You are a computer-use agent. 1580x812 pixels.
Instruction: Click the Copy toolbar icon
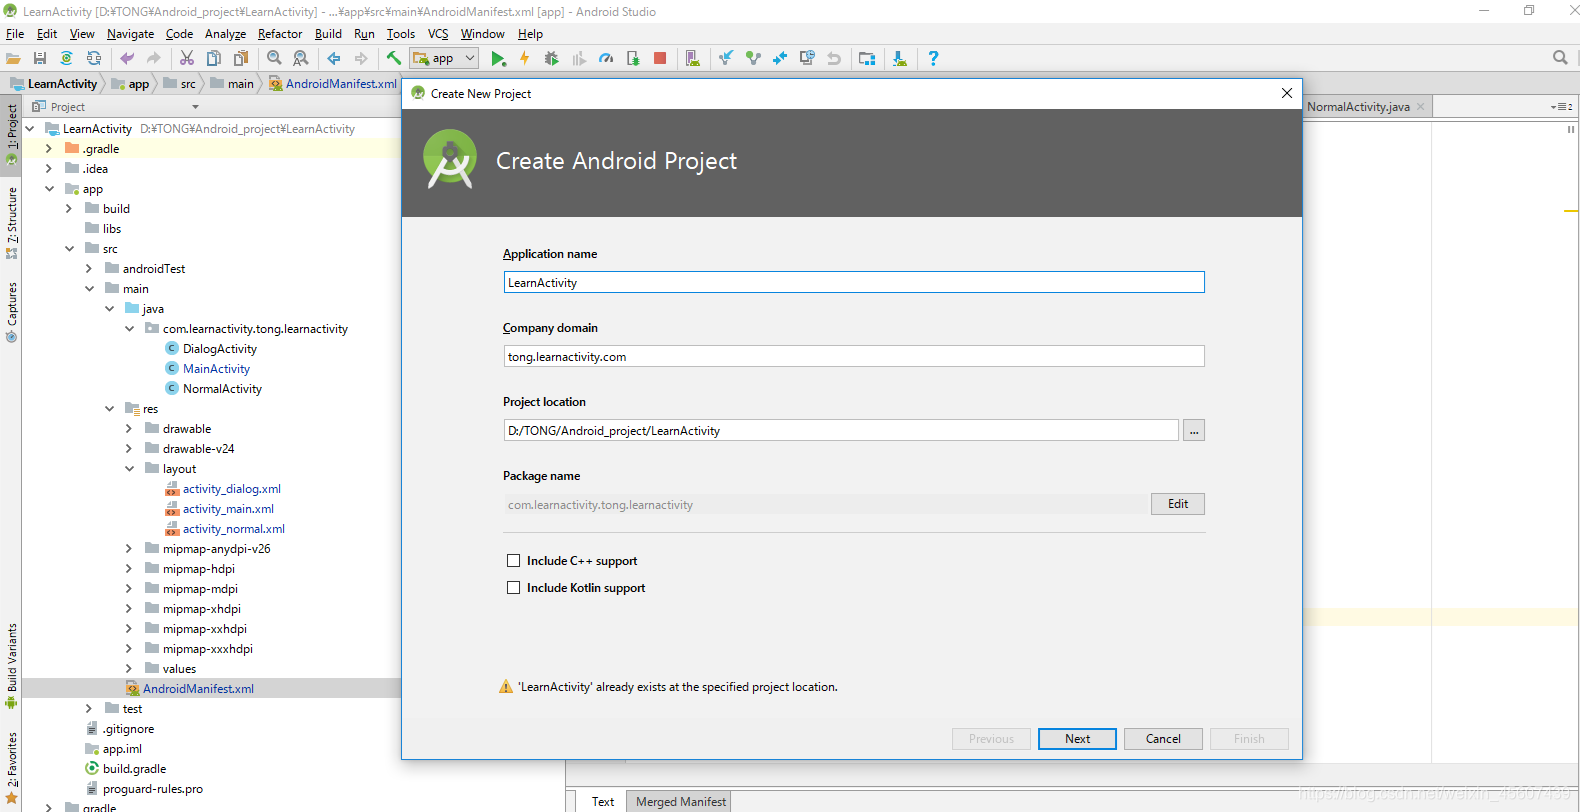(x=214, y=59)
